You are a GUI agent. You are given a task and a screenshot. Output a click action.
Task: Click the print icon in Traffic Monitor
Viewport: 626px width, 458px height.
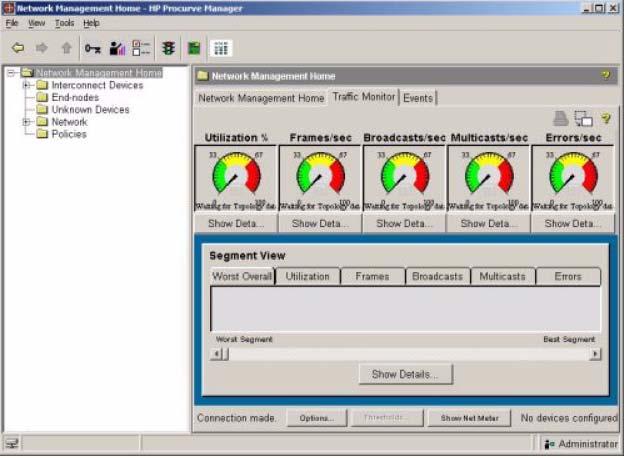561,119
